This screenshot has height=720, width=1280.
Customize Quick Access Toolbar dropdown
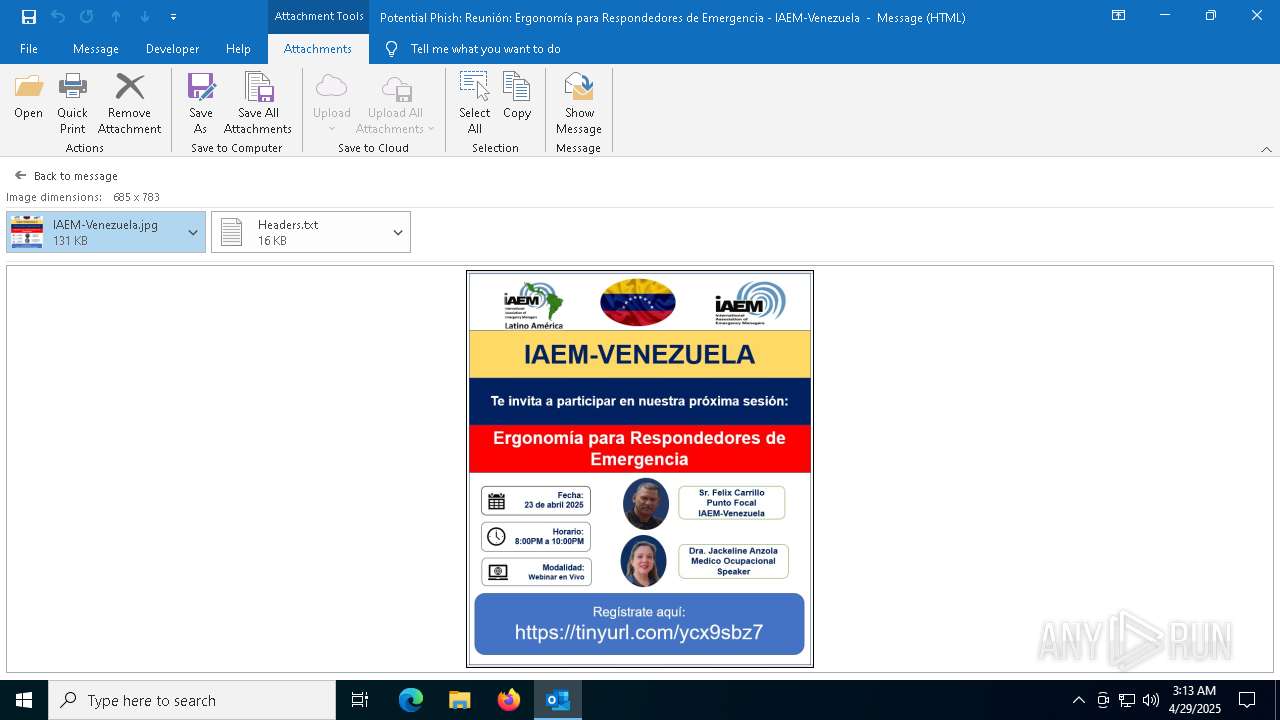[173, 17]
